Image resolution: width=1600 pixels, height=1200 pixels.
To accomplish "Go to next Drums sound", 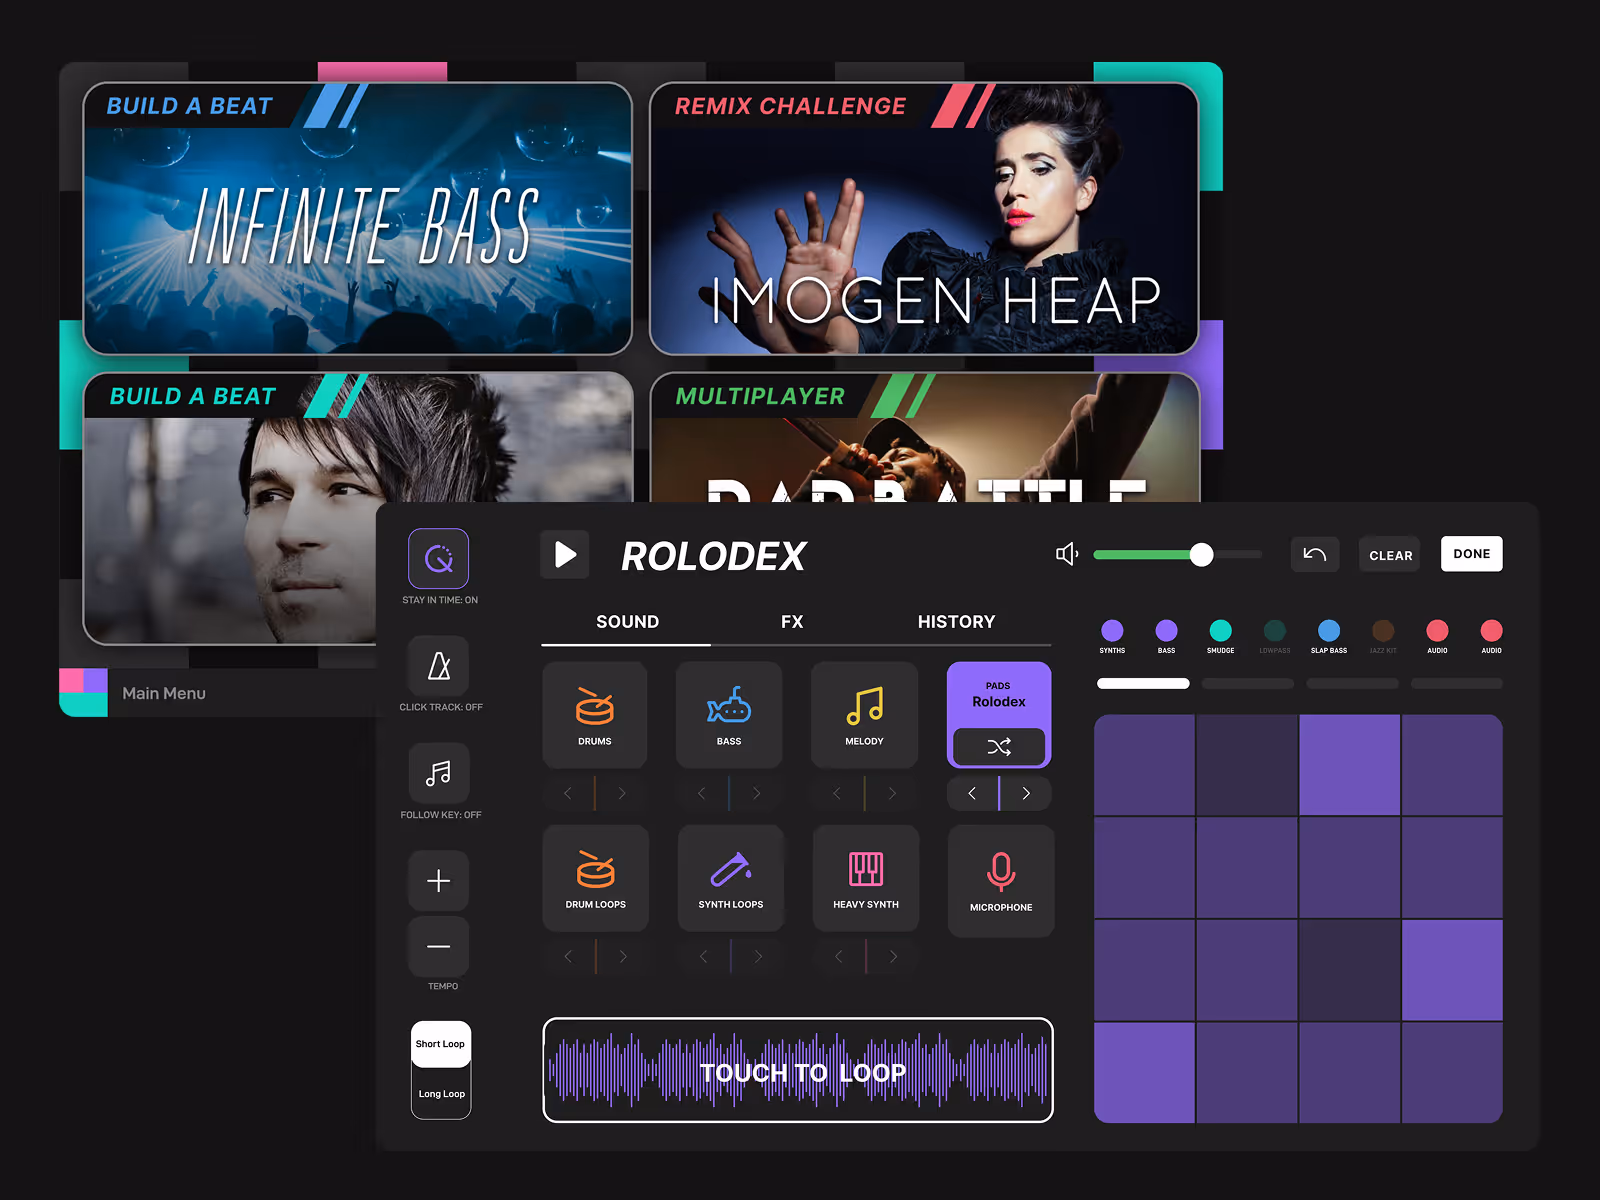I will pyautogui.click(x=622, y=793).
